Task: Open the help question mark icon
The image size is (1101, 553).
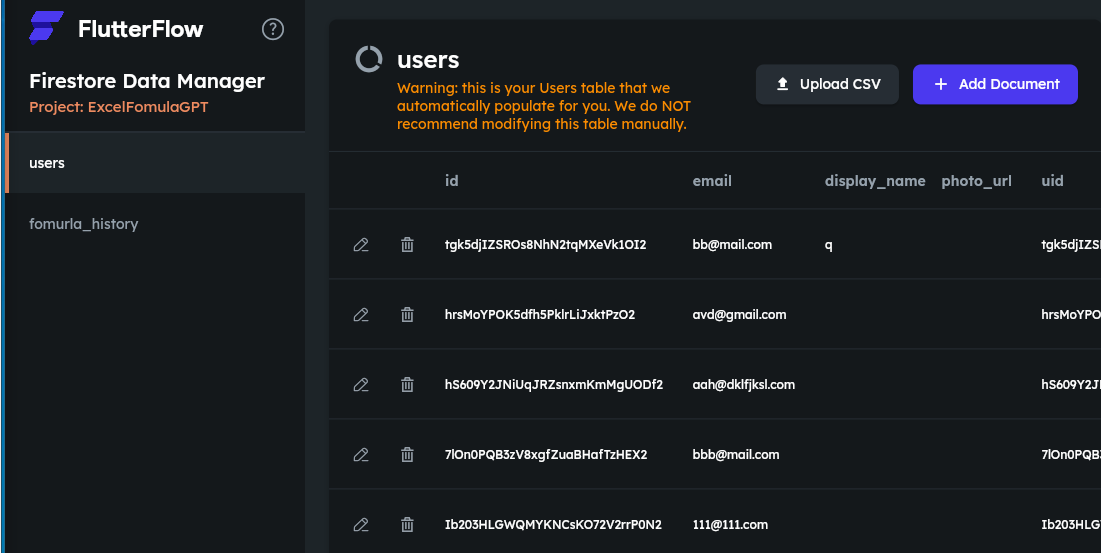Action: click(x=272, y=29)
